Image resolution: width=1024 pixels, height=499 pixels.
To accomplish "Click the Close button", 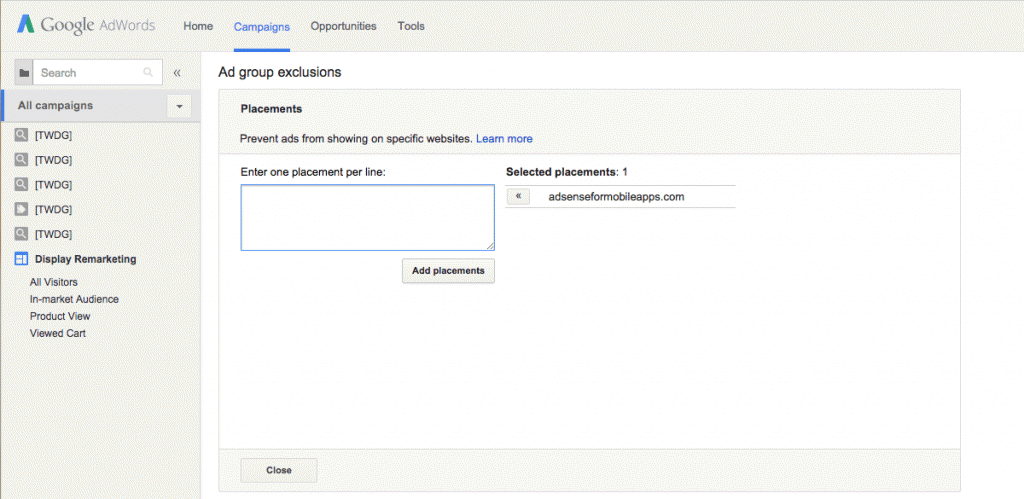I will point(279,470).
